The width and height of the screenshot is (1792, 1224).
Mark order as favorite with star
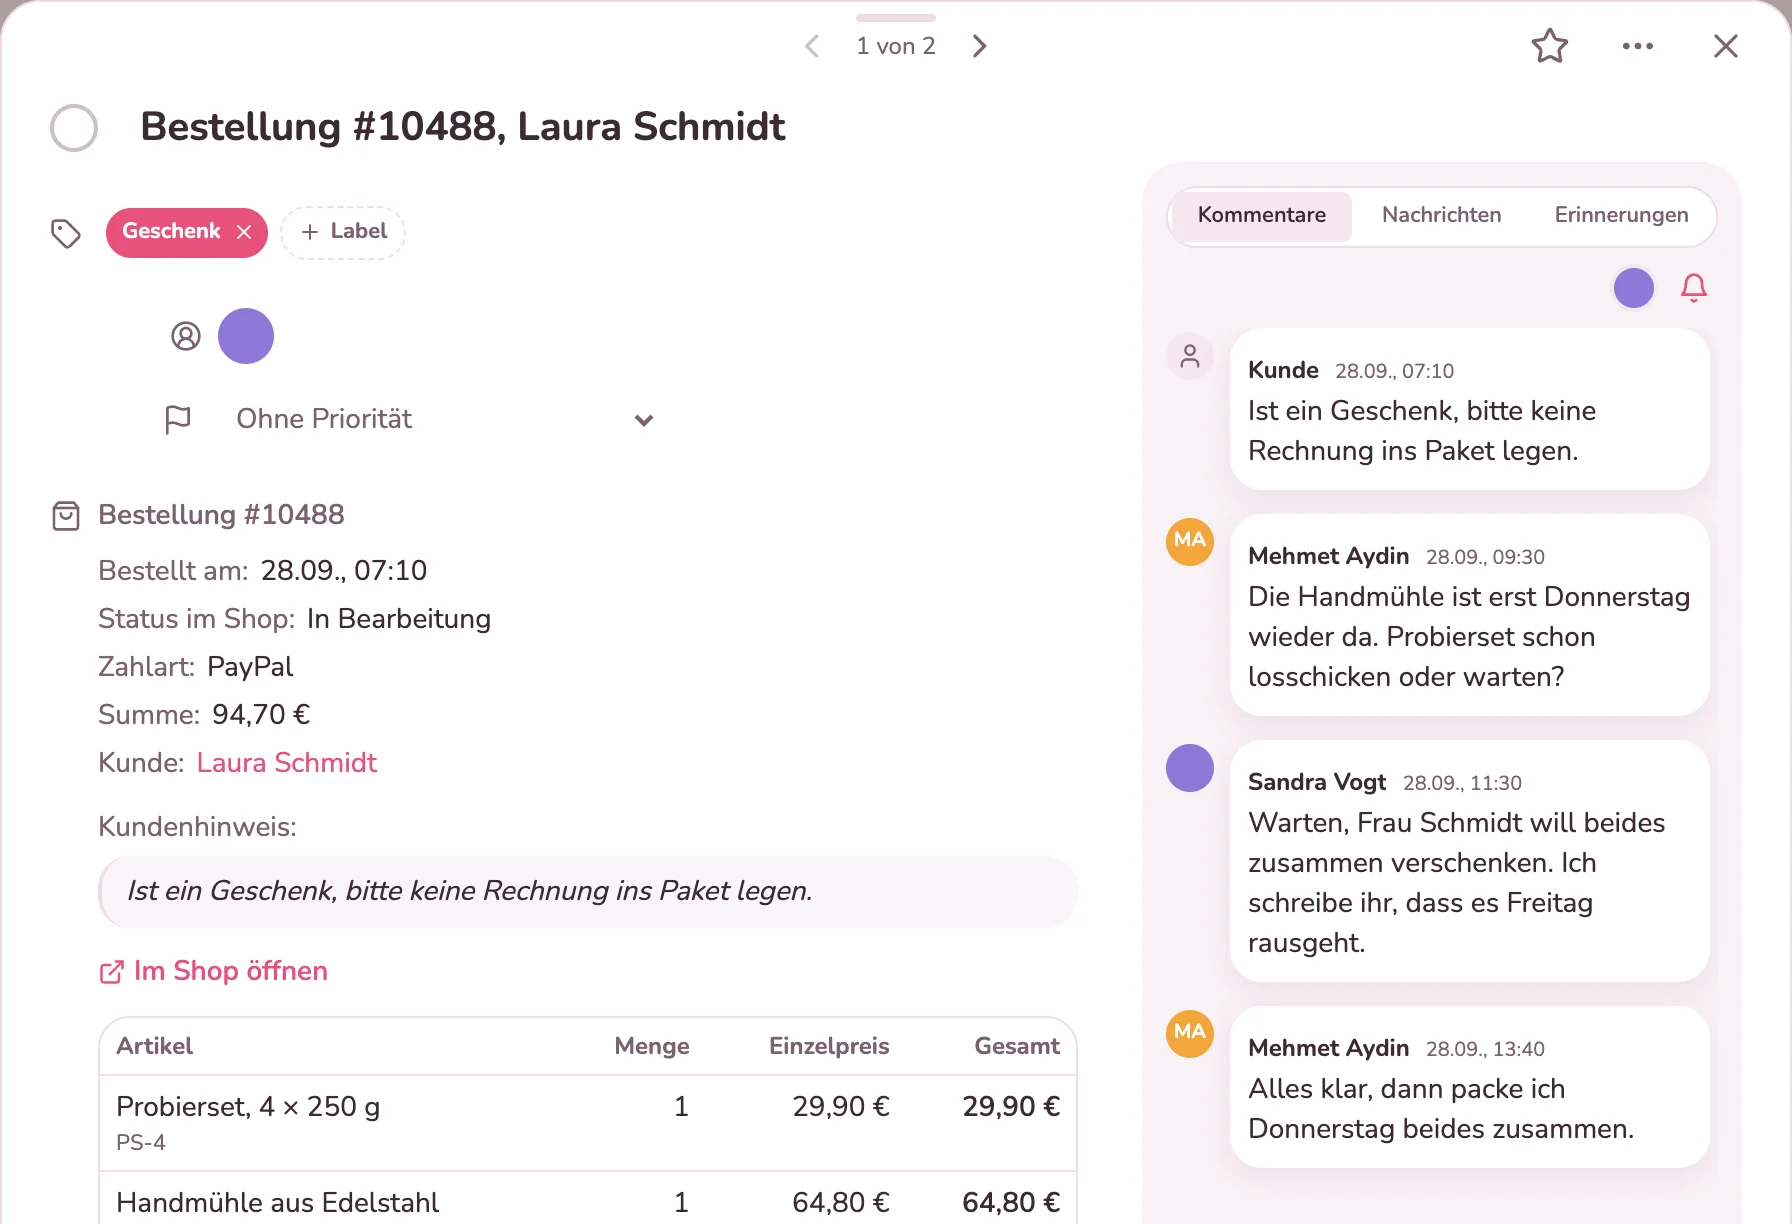(1550, 46)
